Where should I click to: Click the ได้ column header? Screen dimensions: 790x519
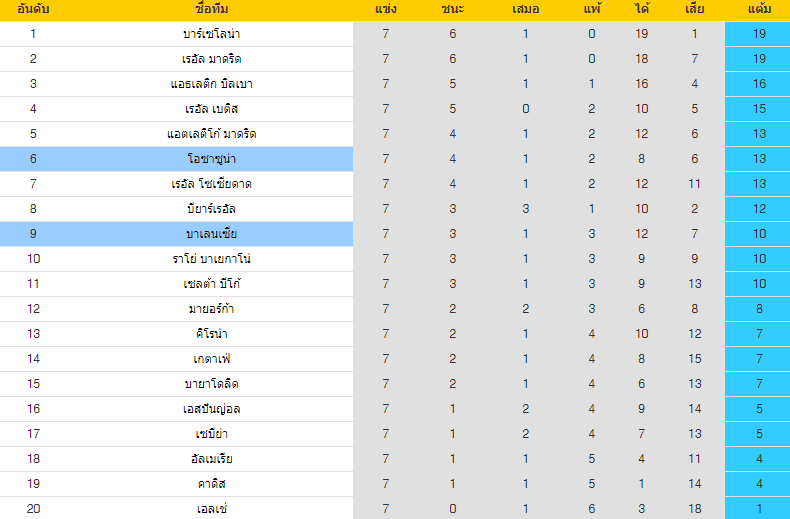point(641,9)
